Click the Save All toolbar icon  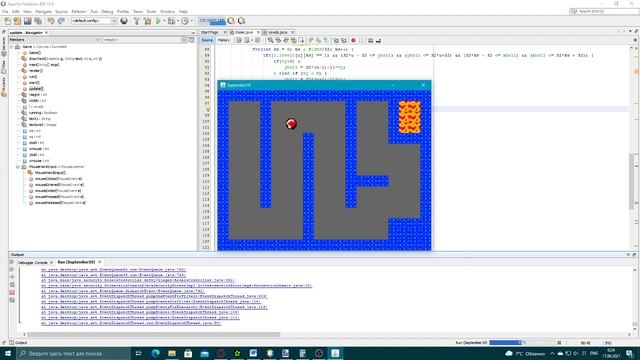[38, 21]
